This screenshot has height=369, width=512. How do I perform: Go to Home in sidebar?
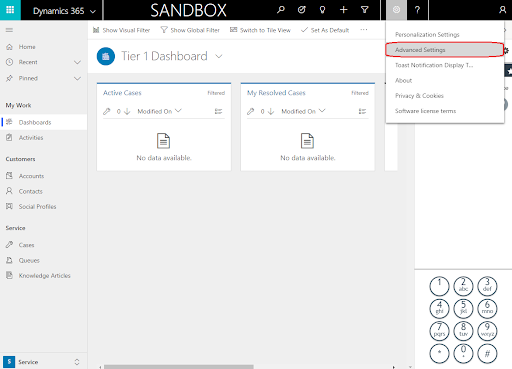(x=43, y=47)
